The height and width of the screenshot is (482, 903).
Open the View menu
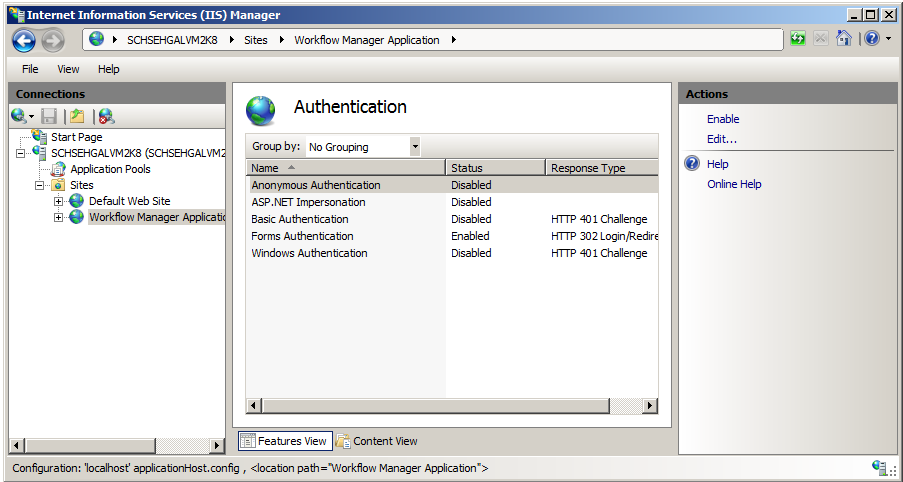68,69
